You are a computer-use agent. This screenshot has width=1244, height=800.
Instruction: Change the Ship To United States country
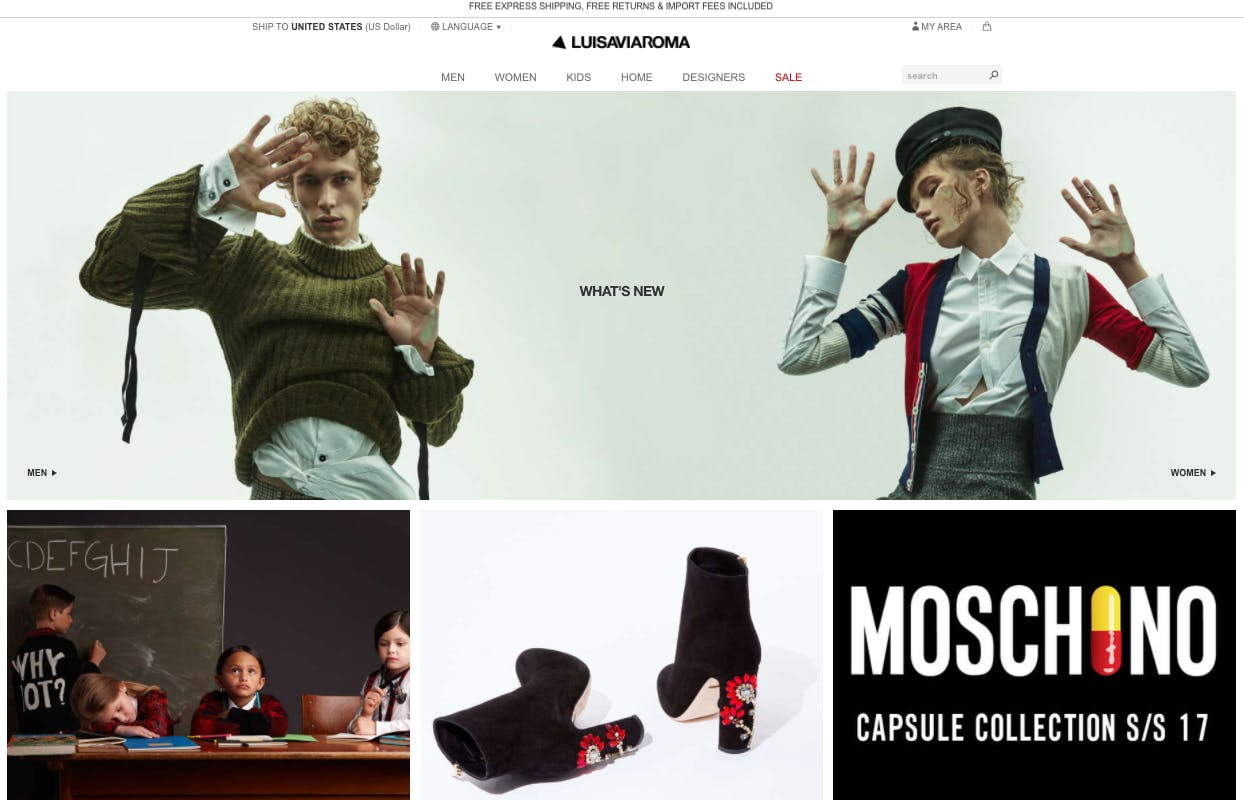331,27
